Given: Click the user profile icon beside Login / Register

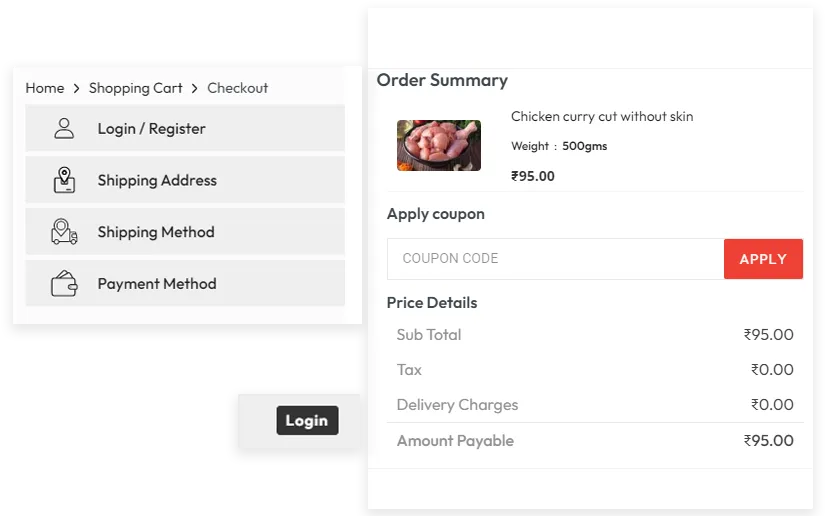Looking at the screenshot, I should (x=64, y=129).
